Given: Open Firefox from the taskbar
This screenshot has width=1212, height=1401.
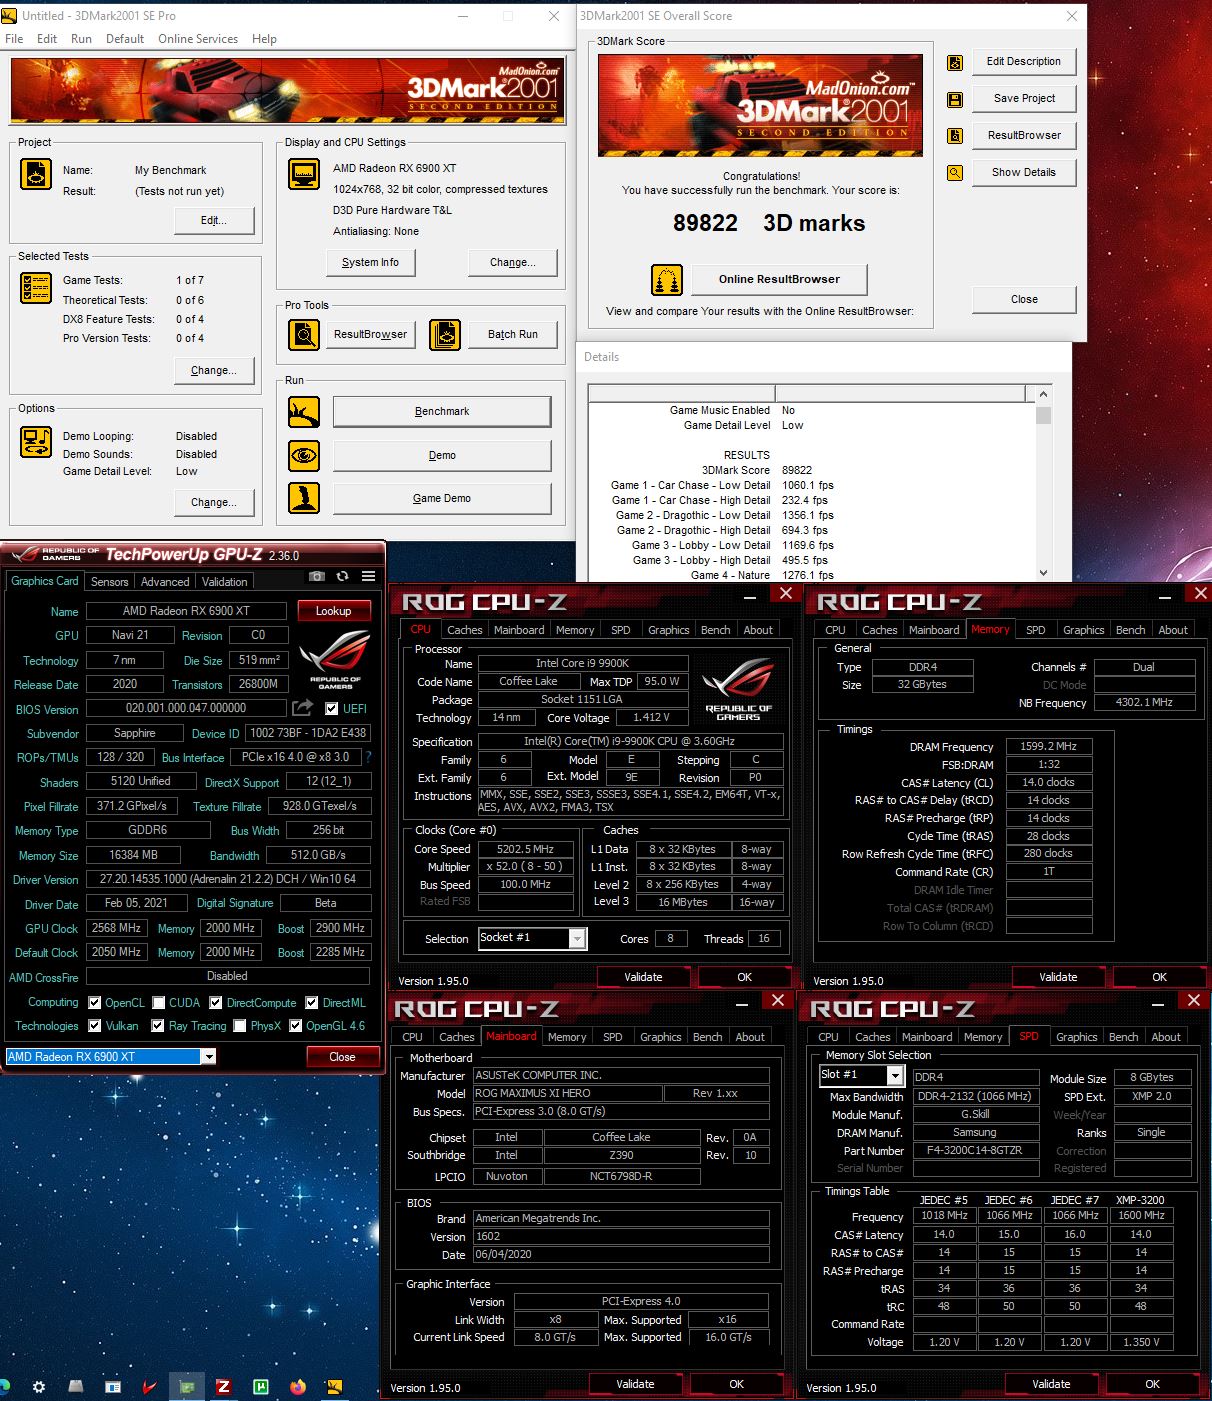Looking at the screenshot, I should point(298,1387).
